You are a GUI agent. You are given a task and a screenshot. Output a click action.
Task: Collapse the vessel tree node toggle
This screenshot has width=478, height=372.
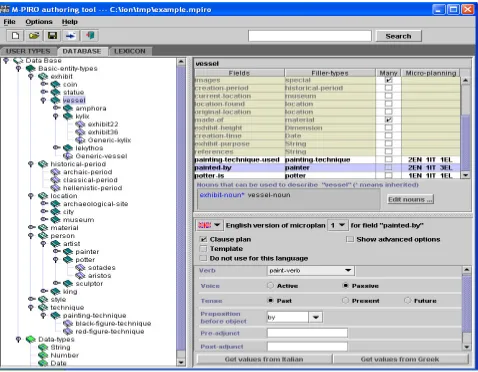[43, 100]
